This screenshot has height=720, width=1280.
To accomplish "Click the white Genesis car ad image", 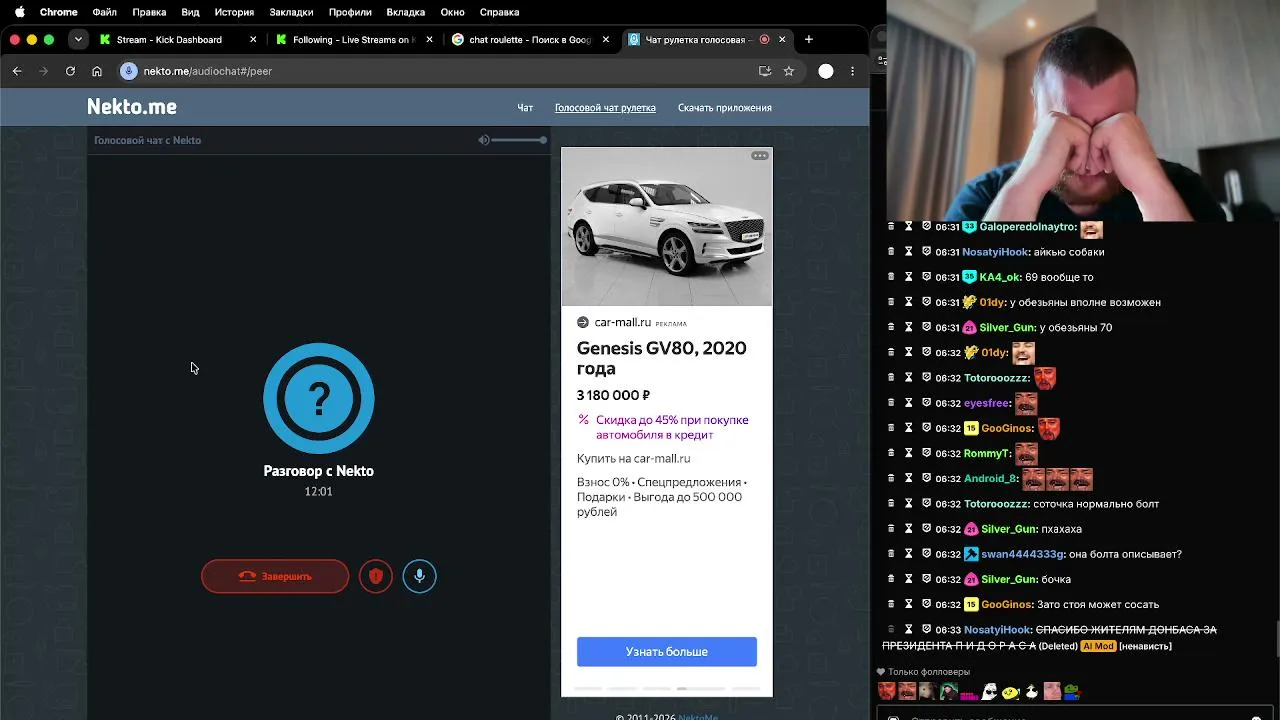I will pos(667,227).
